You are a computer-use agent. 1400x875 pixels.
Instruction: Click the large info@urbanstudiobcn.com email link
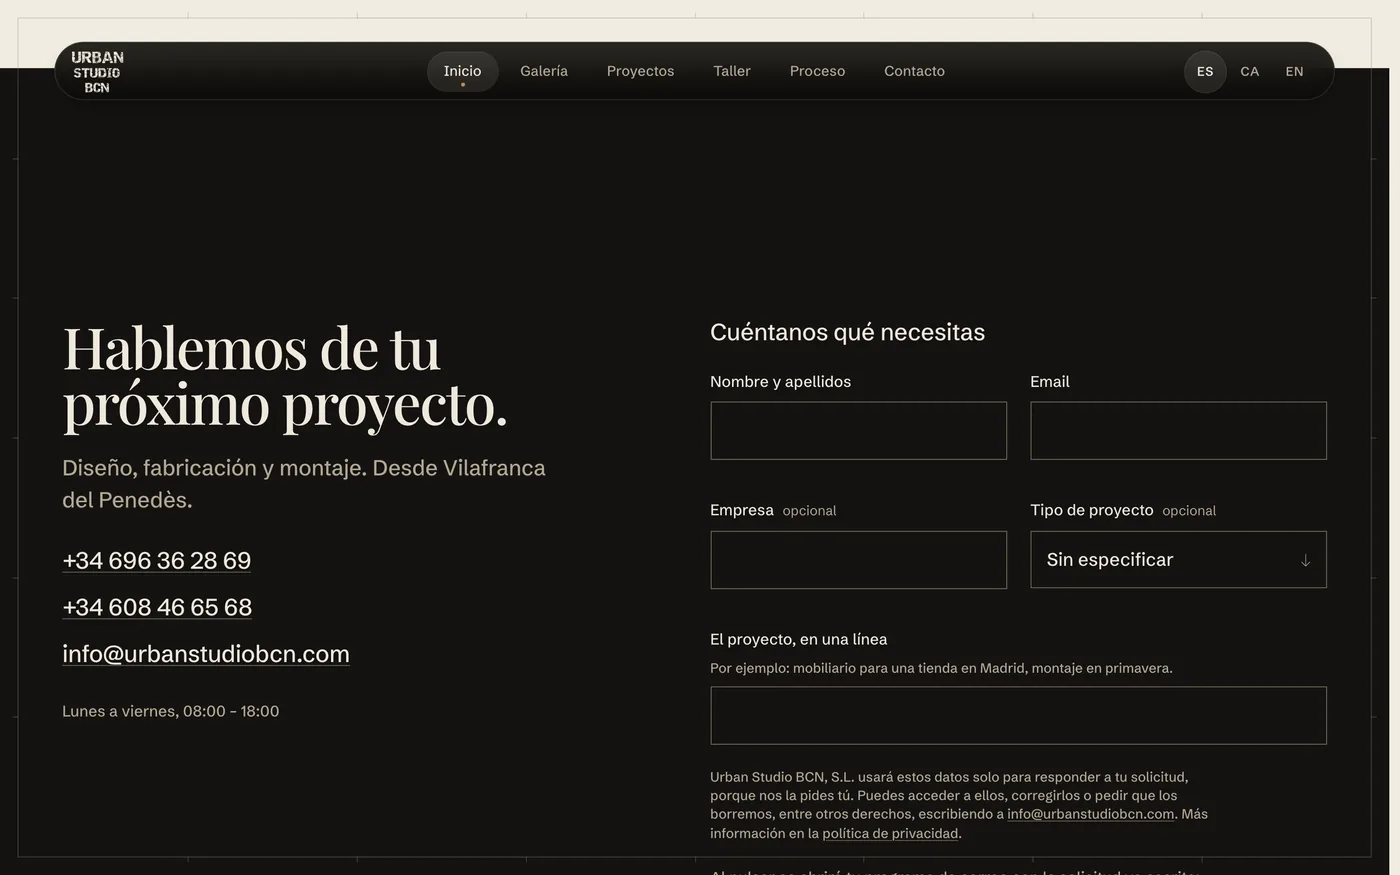206,654
